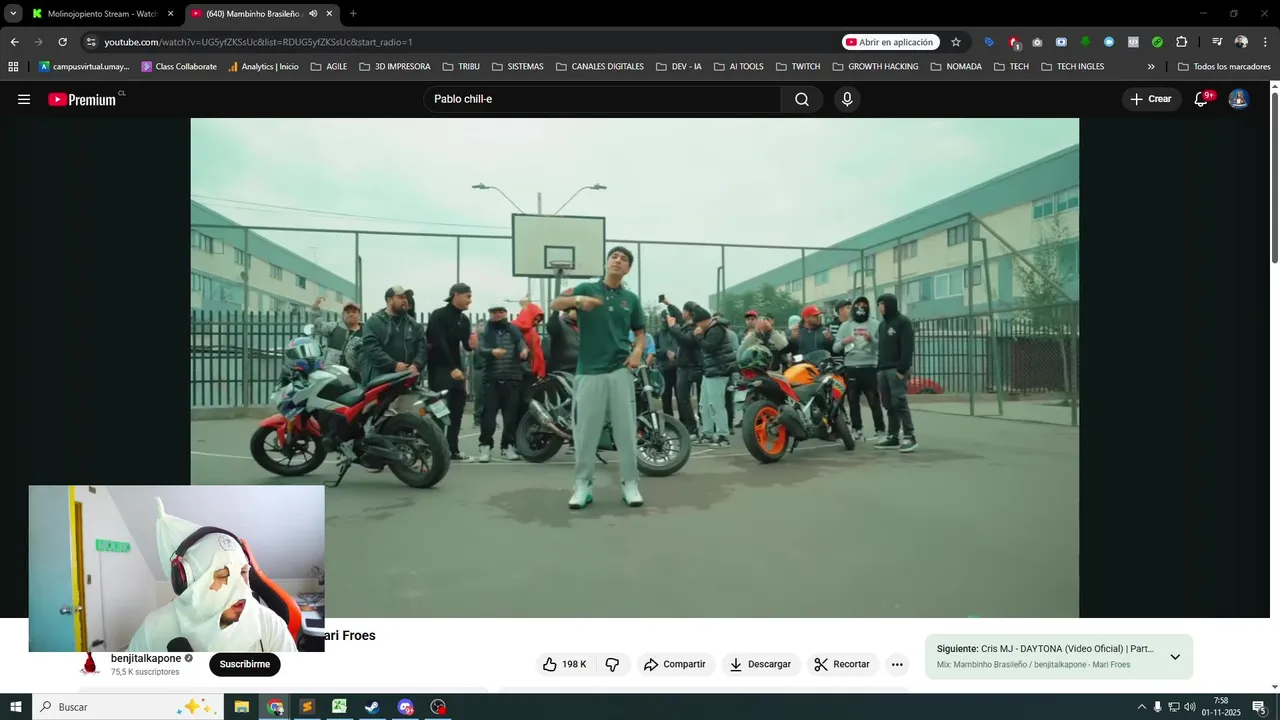Open more actions three-dot menu under video

click(x=897, y=664)
